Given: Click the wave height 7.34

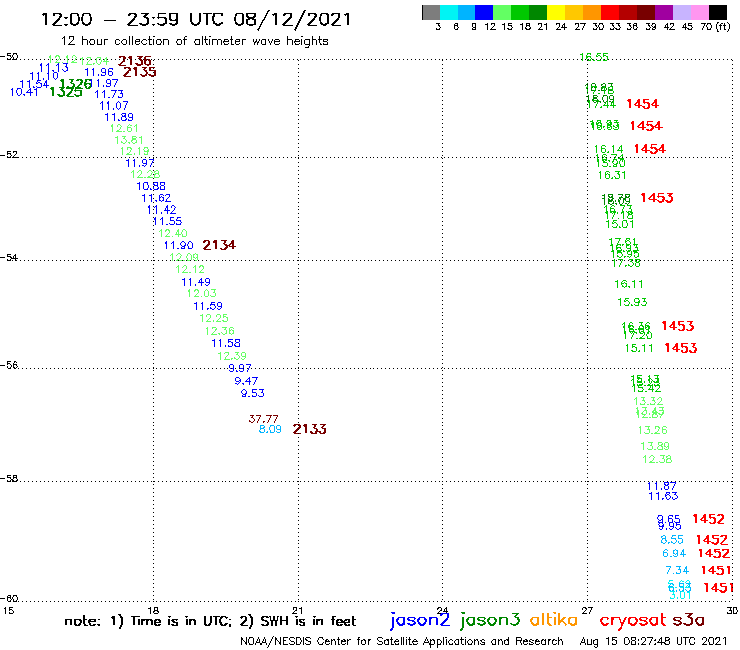Looking at the screenshot, I should tap(677, 570).
